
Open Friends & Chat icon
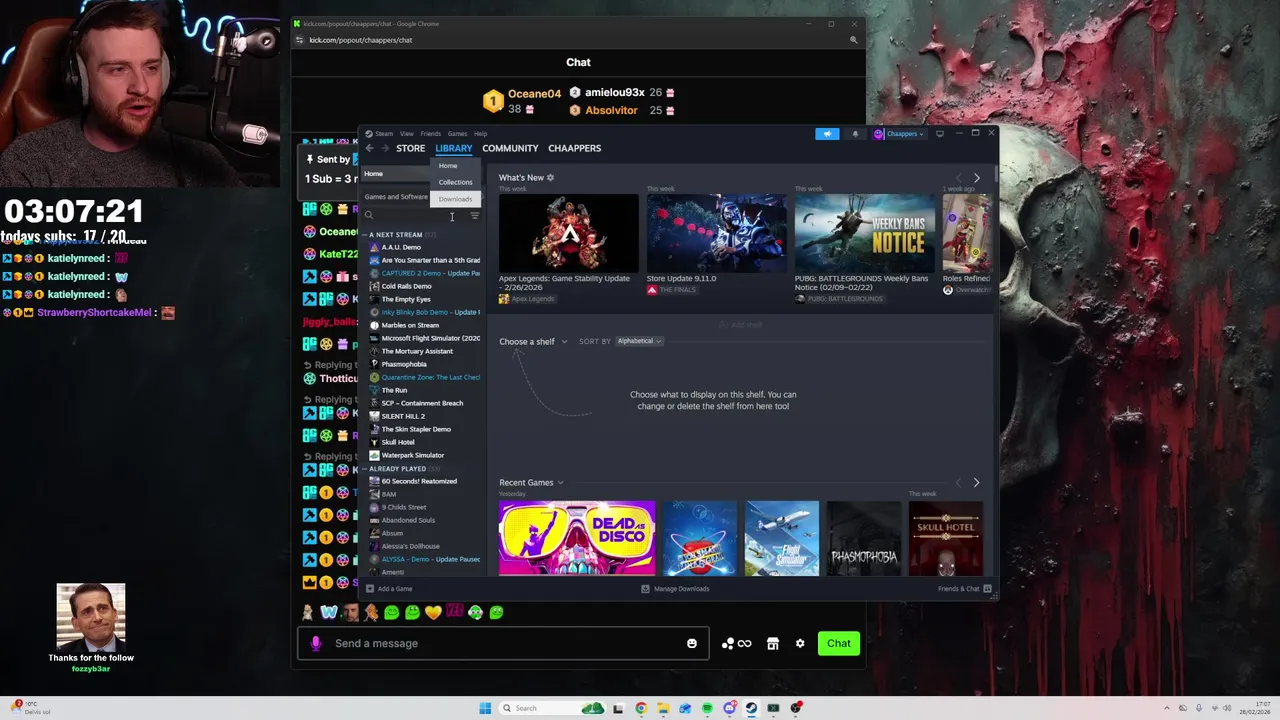(987, 589)
